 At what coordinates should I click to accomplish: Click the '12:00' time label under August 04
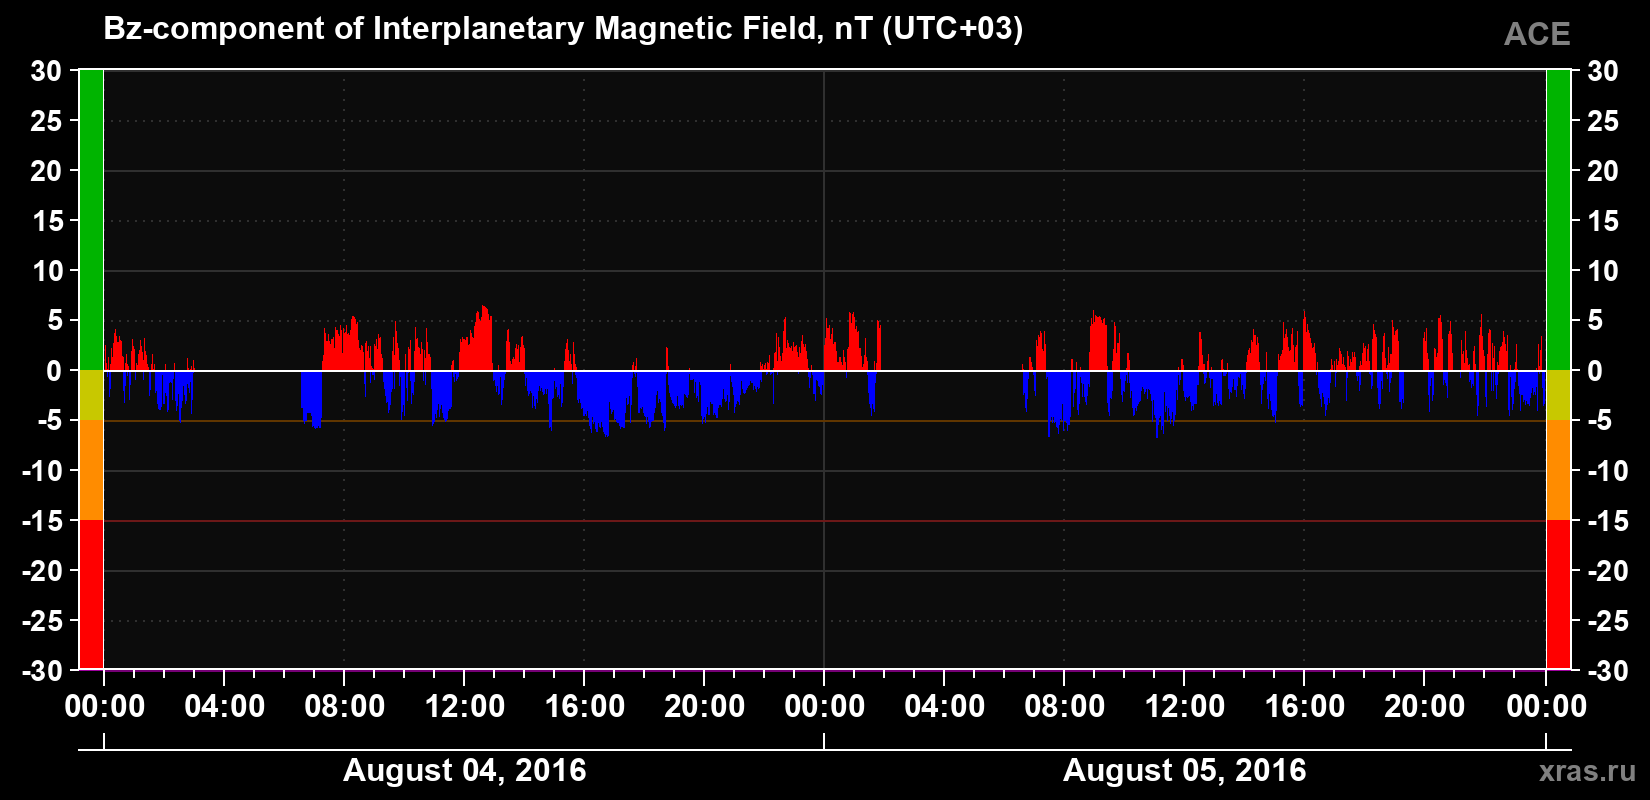(x=465, y=707)
